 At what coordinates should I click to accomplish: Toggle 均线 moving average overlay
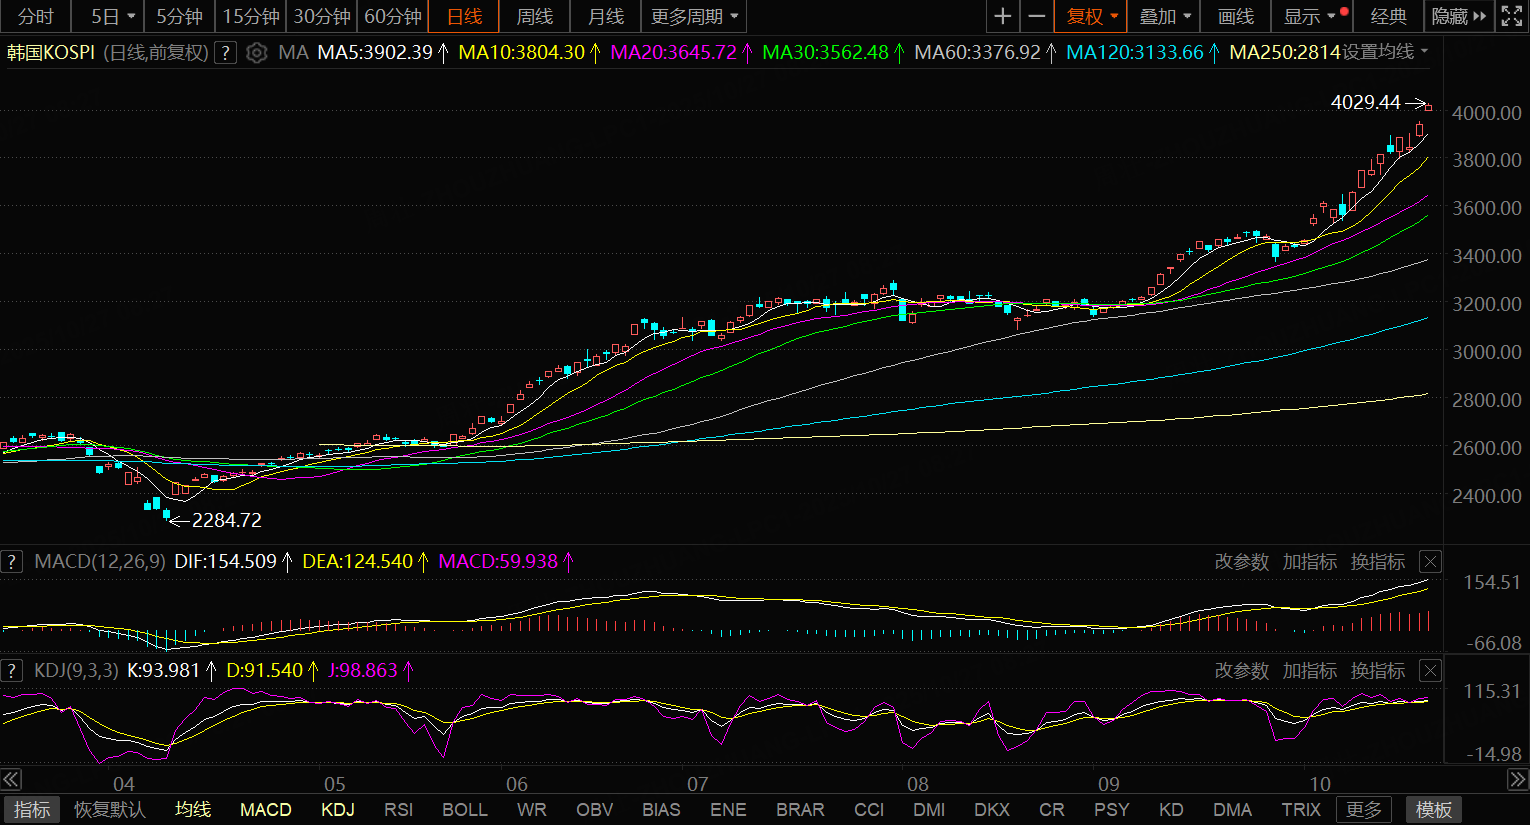[193, 810]
